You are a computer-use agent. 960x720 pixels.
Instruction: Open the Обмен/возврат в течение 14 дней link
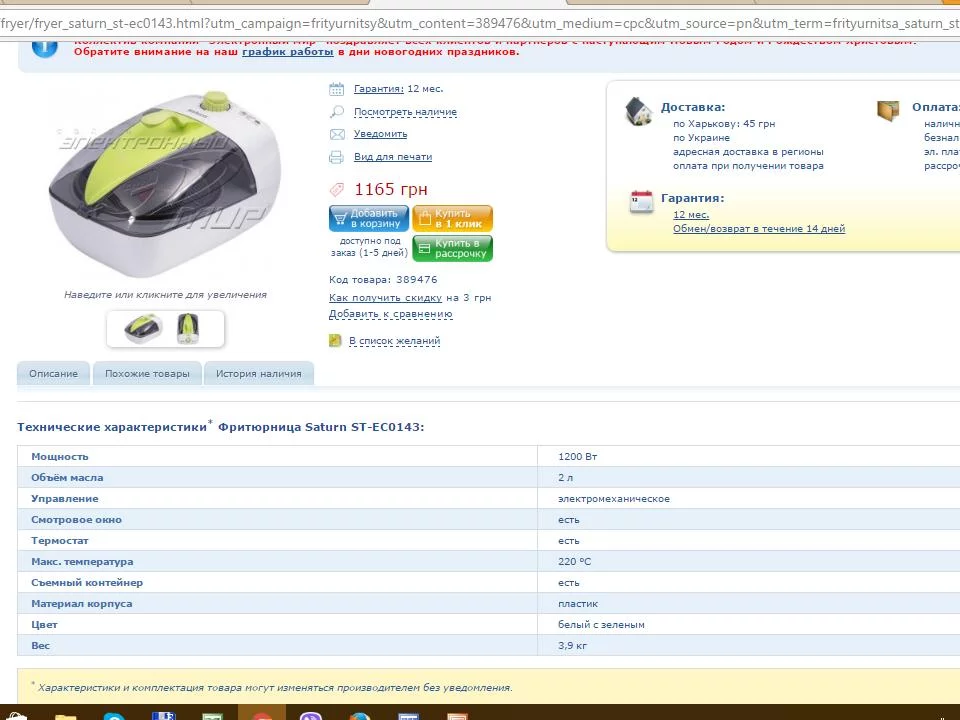click(759, 229)
